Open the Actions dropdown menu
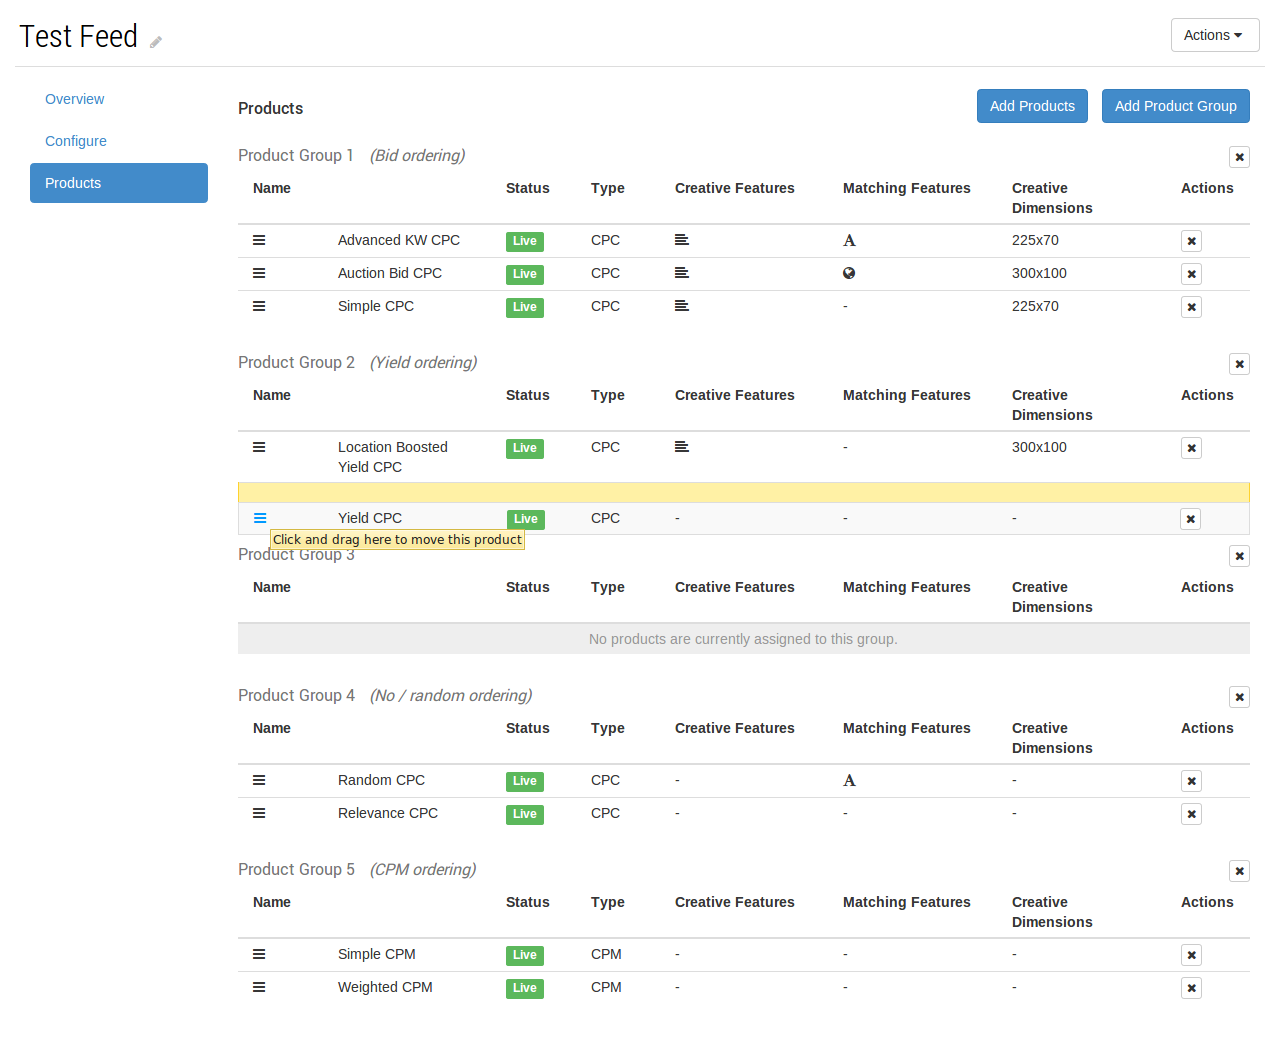Viewport: 1279px width, 1040px height. coord(1214,35)
